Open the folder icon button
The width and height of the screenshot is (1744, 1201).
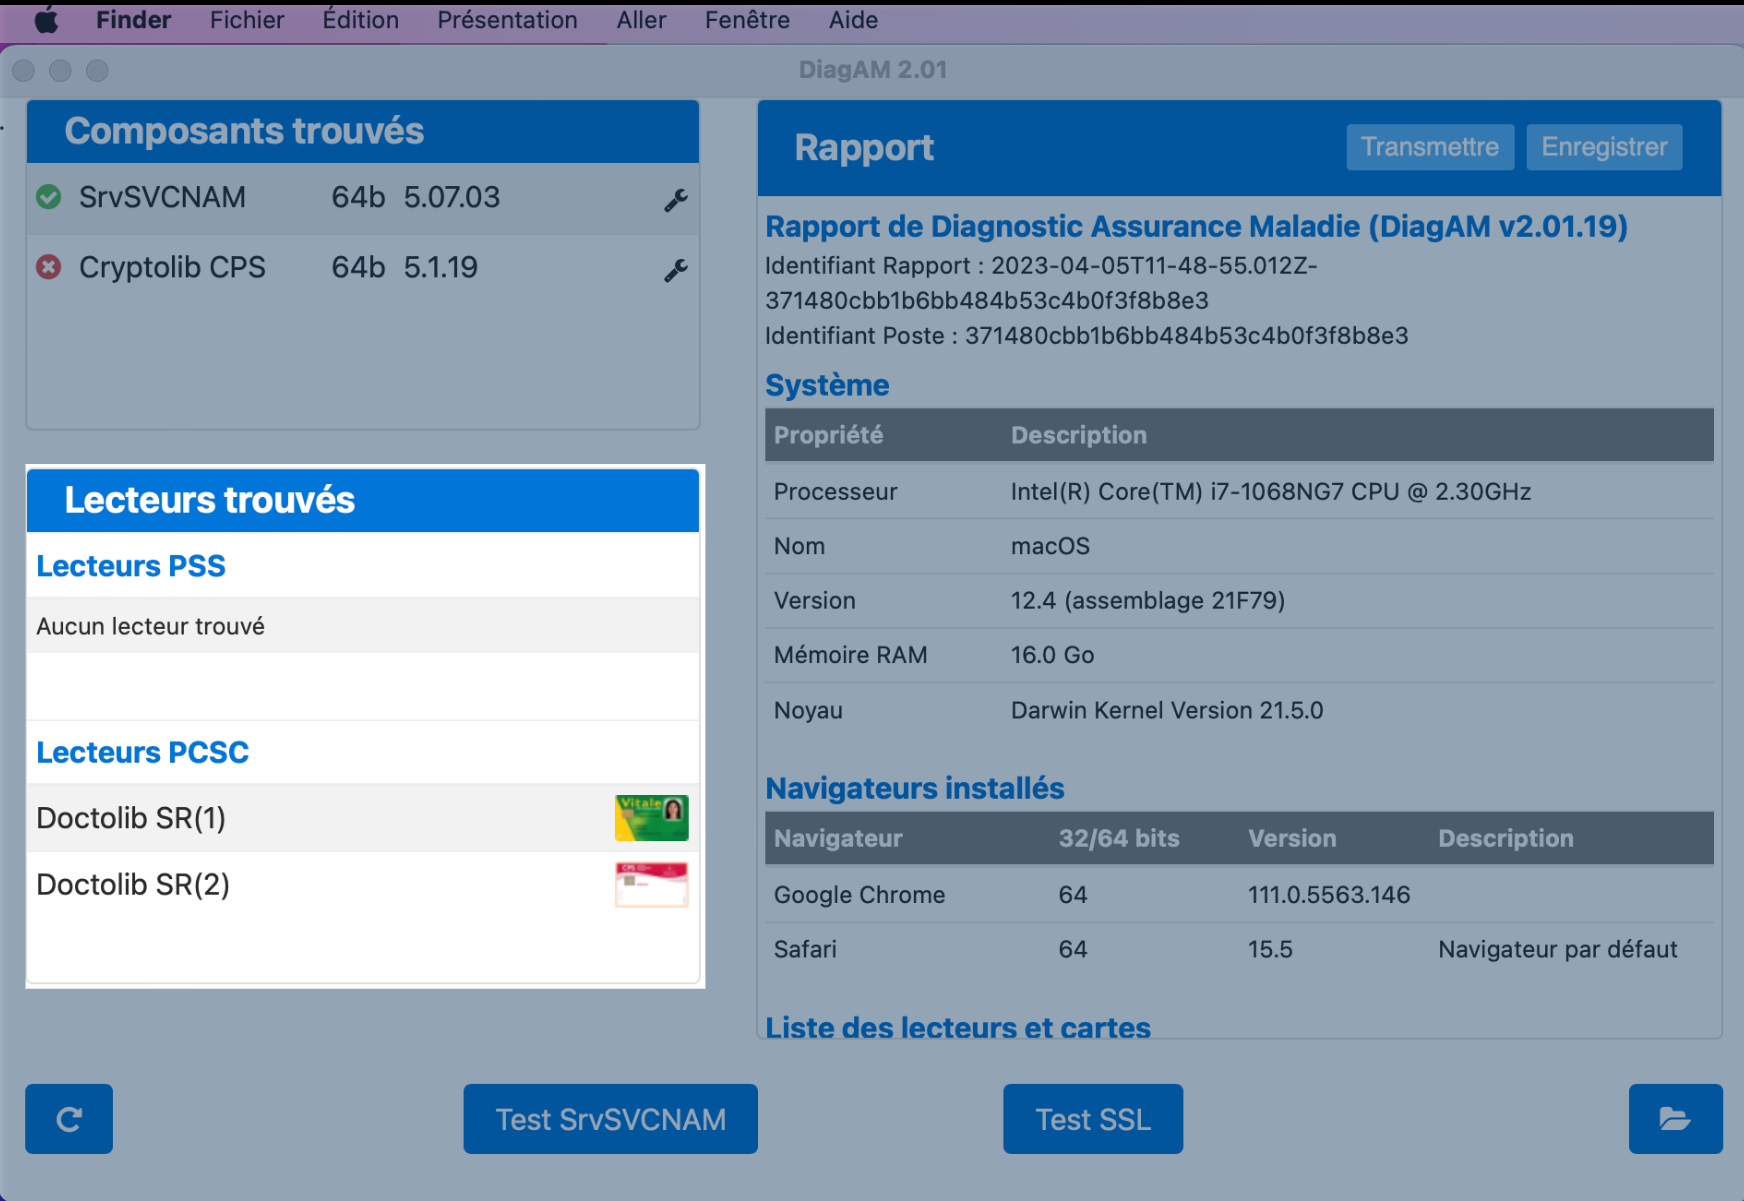[1675, 1119]
